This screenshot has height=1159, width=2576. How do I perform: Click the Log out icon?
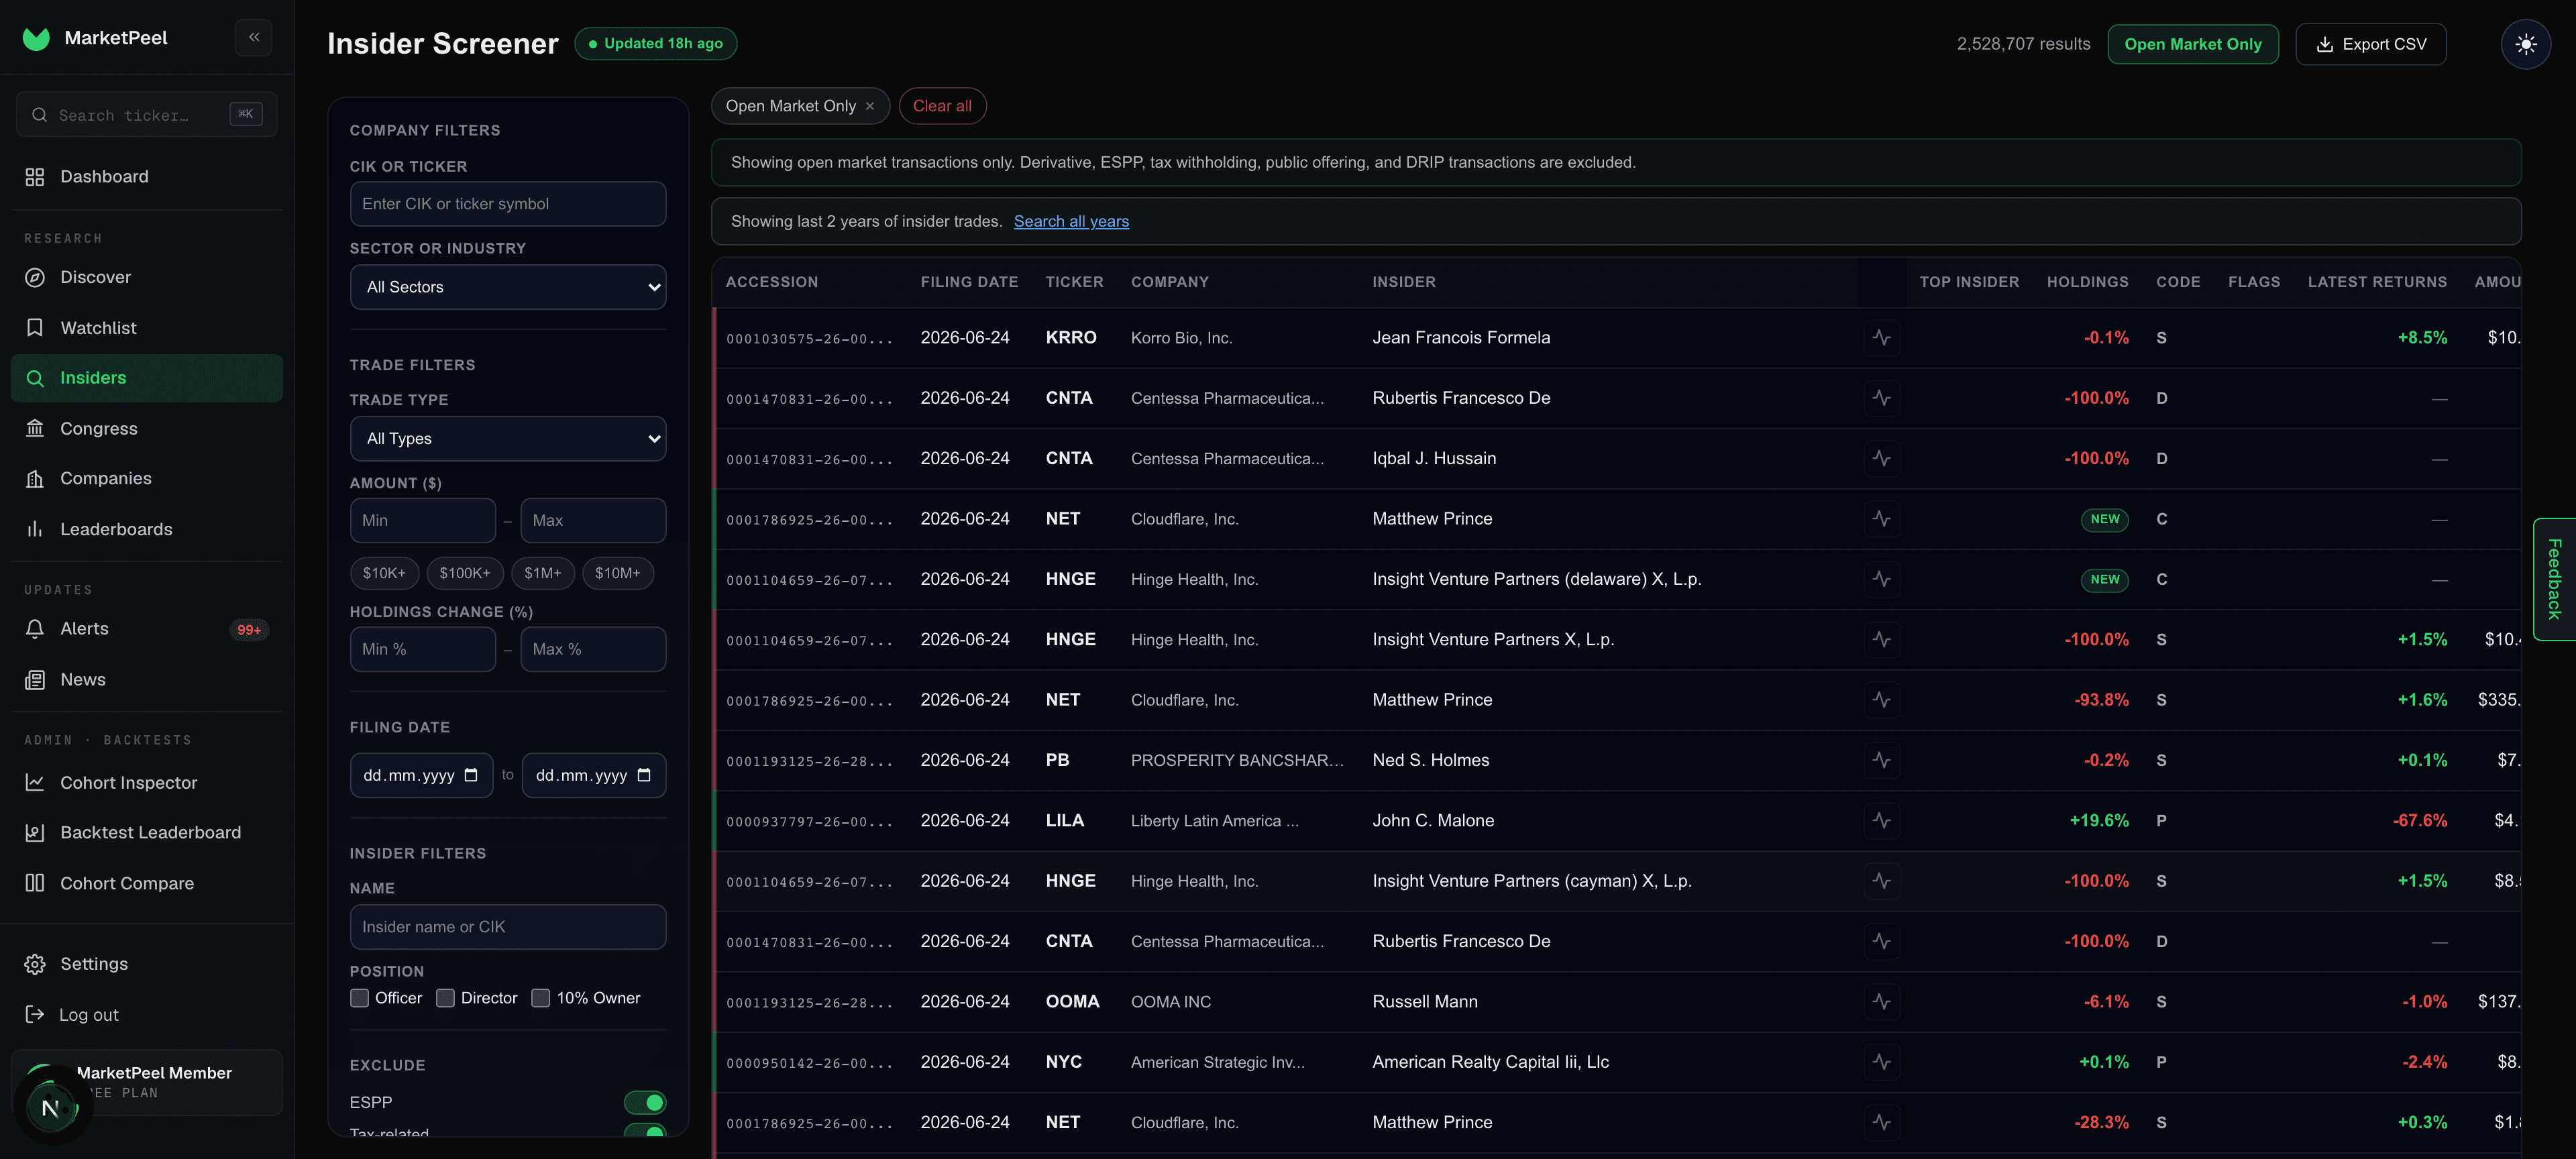[35, 1014]
